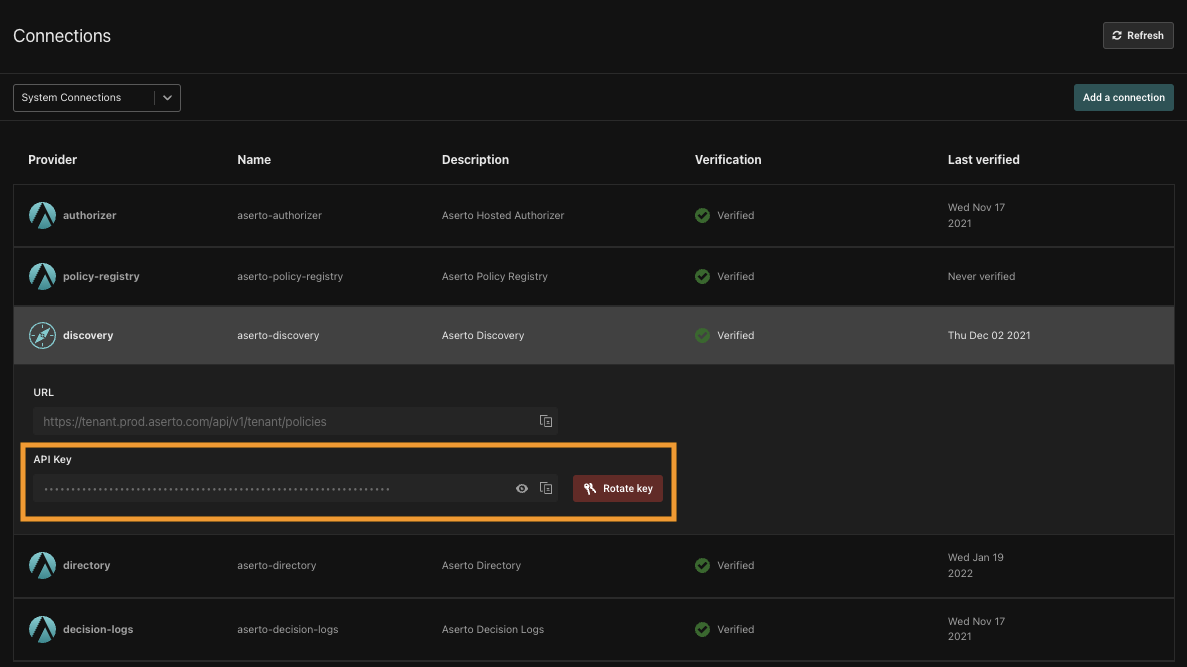Viewport: 1187px width, 667px height.
Task: Click the green Verified check for policy-registry
Action: (x=703, y=276)
